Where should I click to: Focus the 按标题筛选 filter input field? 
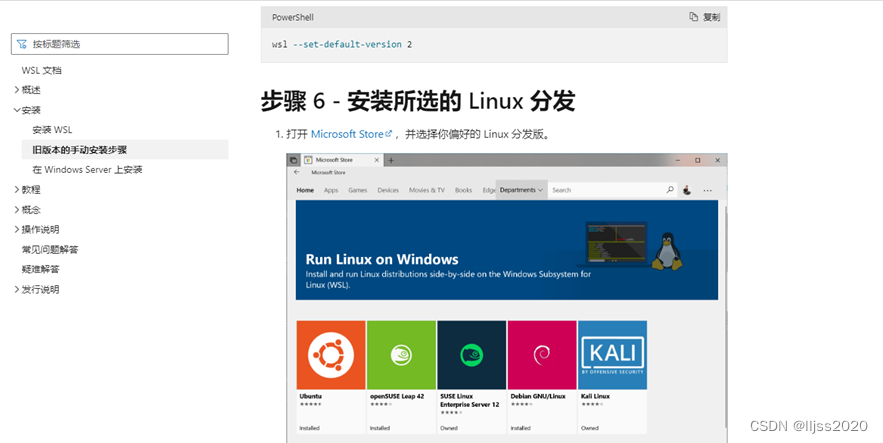tap(119, 44)
